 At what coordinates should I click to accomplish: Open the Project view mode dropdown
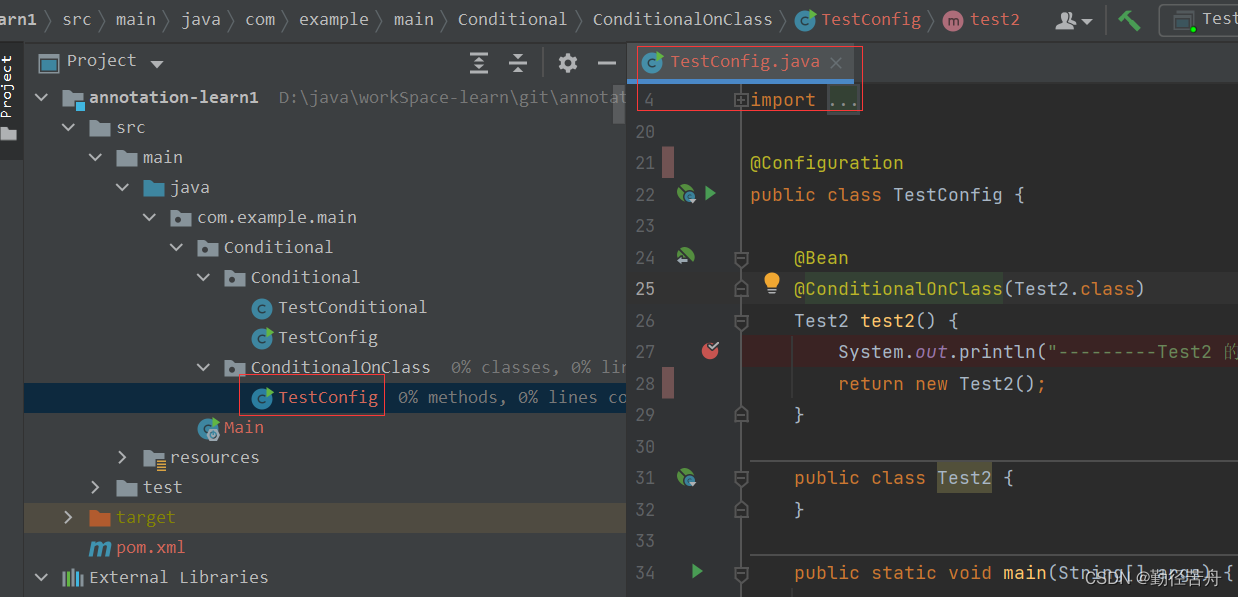pyautogui.click(x=157, y=62)
